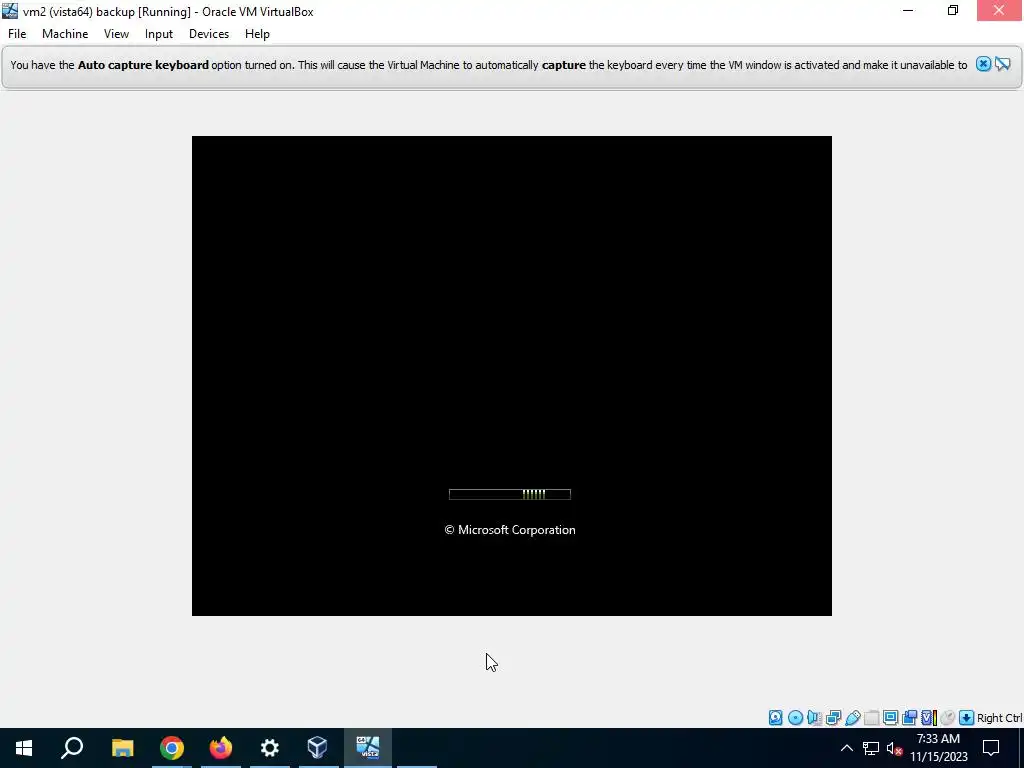Close the VirtualBox VM window
Viewport: 1024px width, 768px height.
click(999, 11)
